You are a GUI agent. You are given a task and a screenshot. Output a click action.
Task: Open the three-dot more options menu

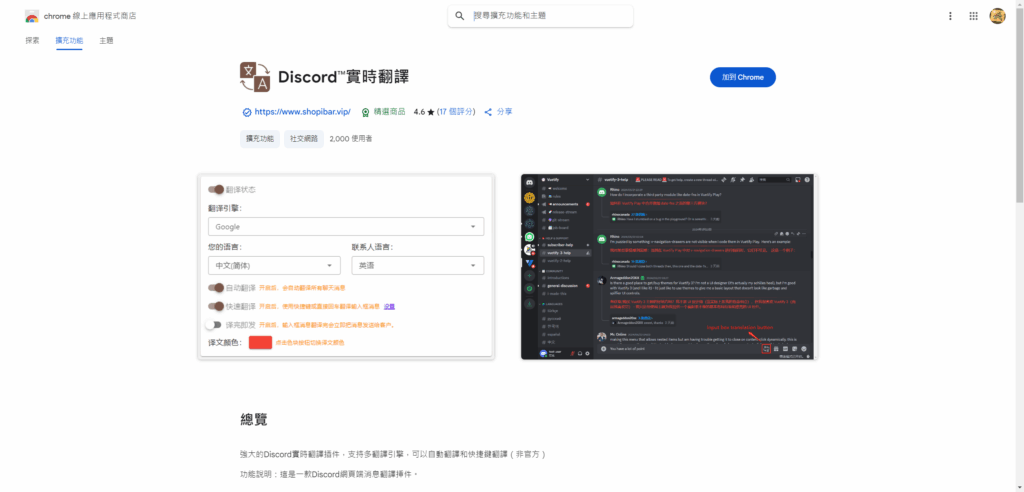pos(950,16)
